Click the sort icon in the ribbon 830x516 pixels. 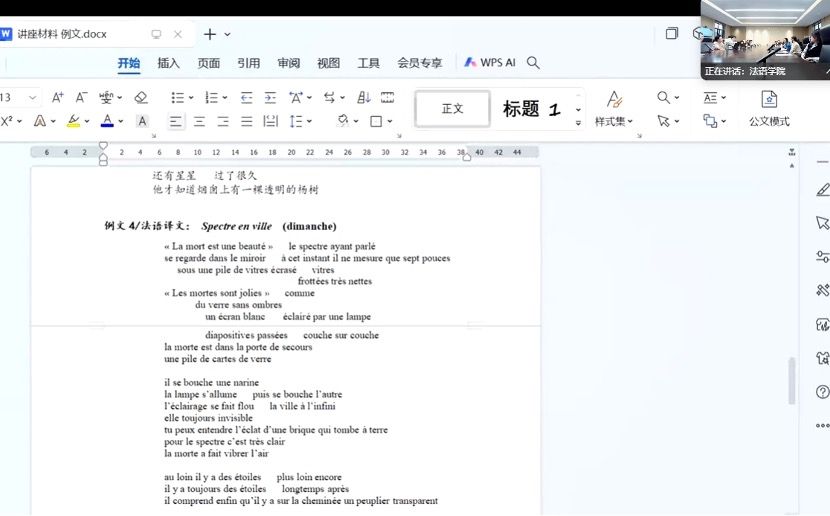click(364, 97)
